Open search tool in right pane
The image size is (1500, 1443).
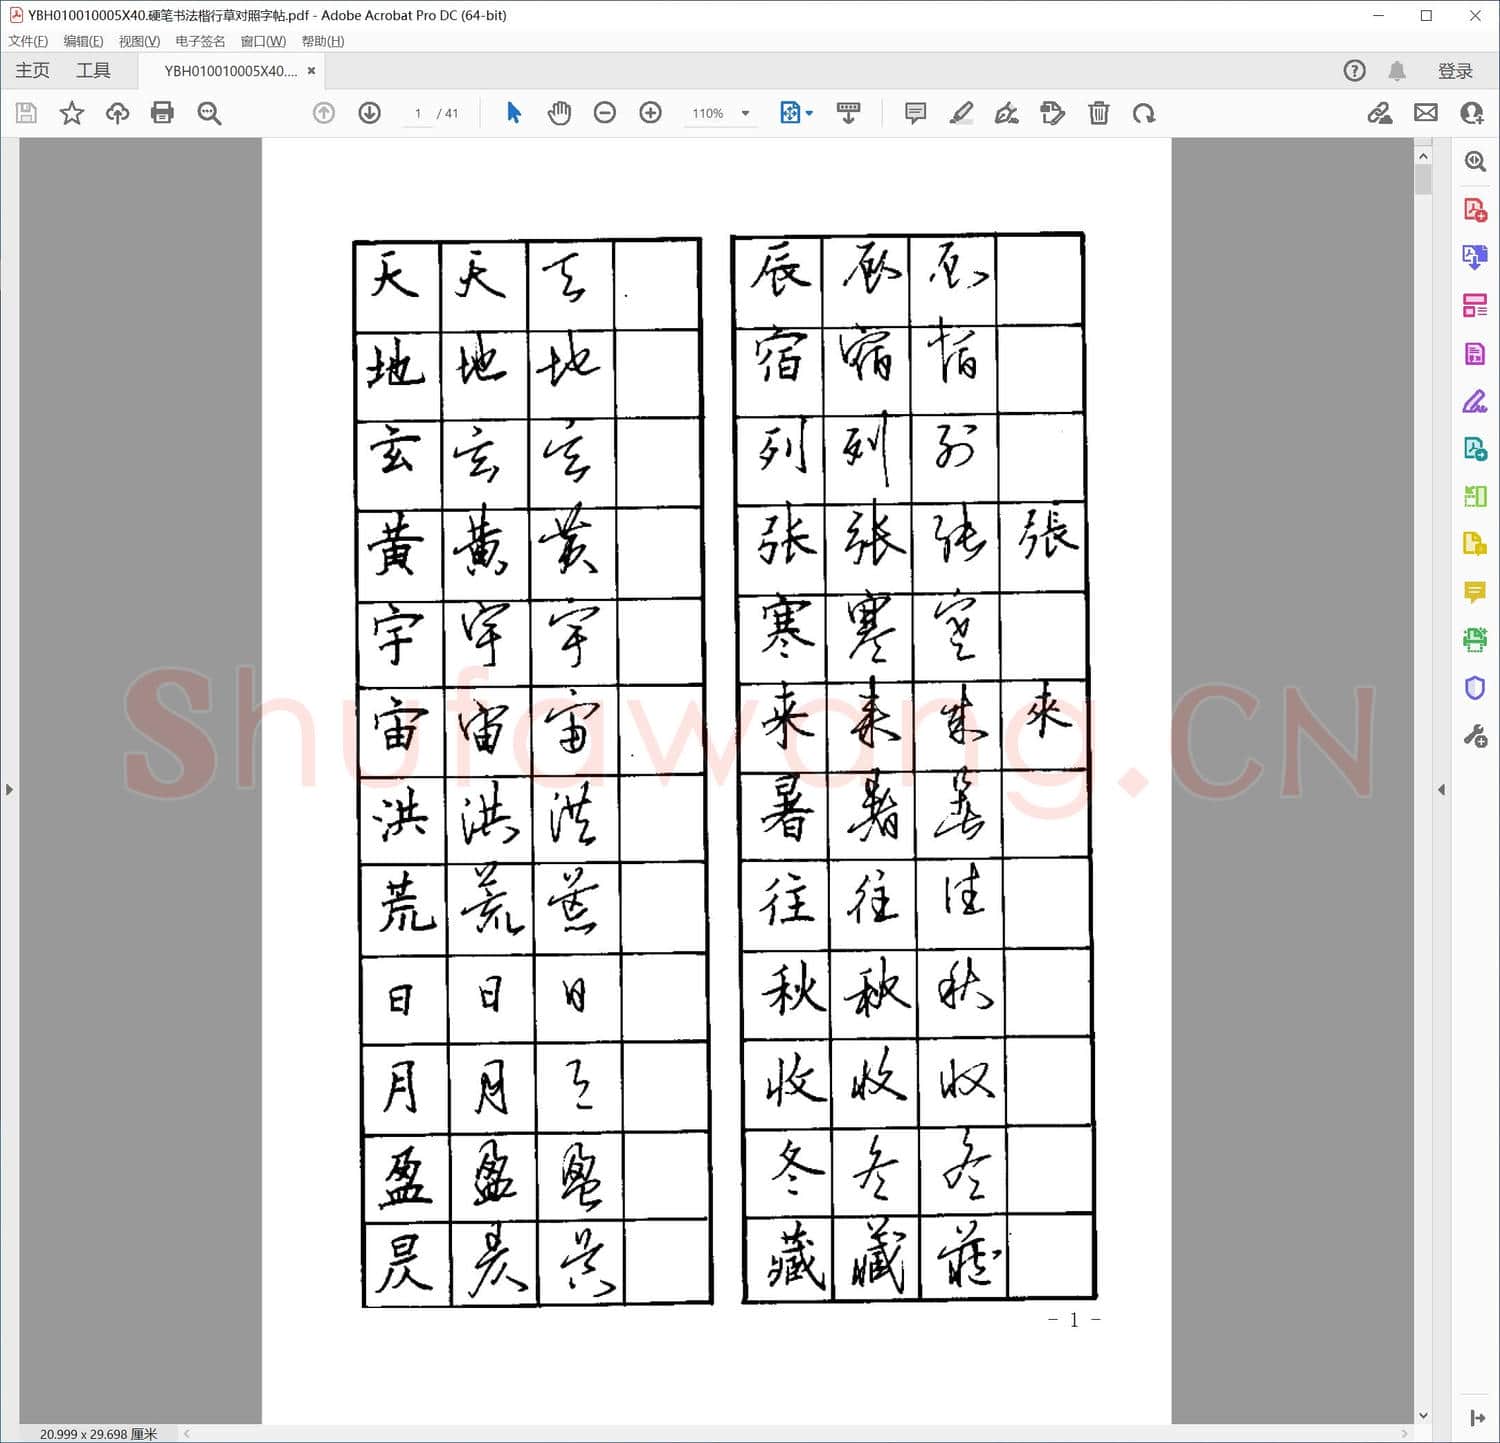tap(1475, 161)
